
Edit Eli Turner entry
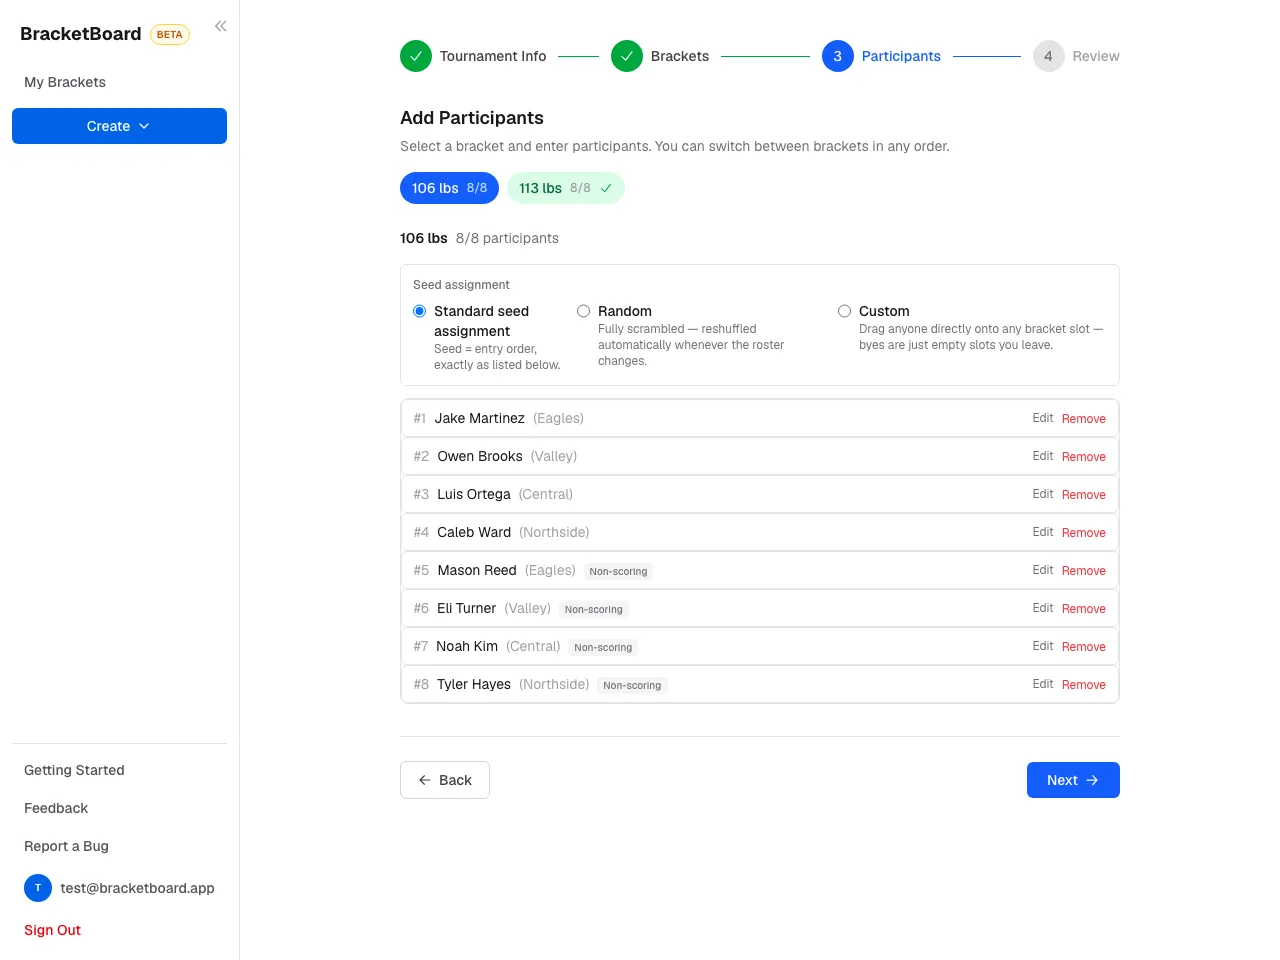coord(1043,608)
